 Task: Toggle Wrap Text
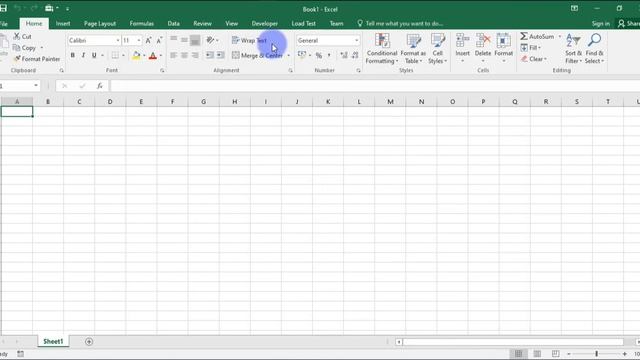click(249, 40)
